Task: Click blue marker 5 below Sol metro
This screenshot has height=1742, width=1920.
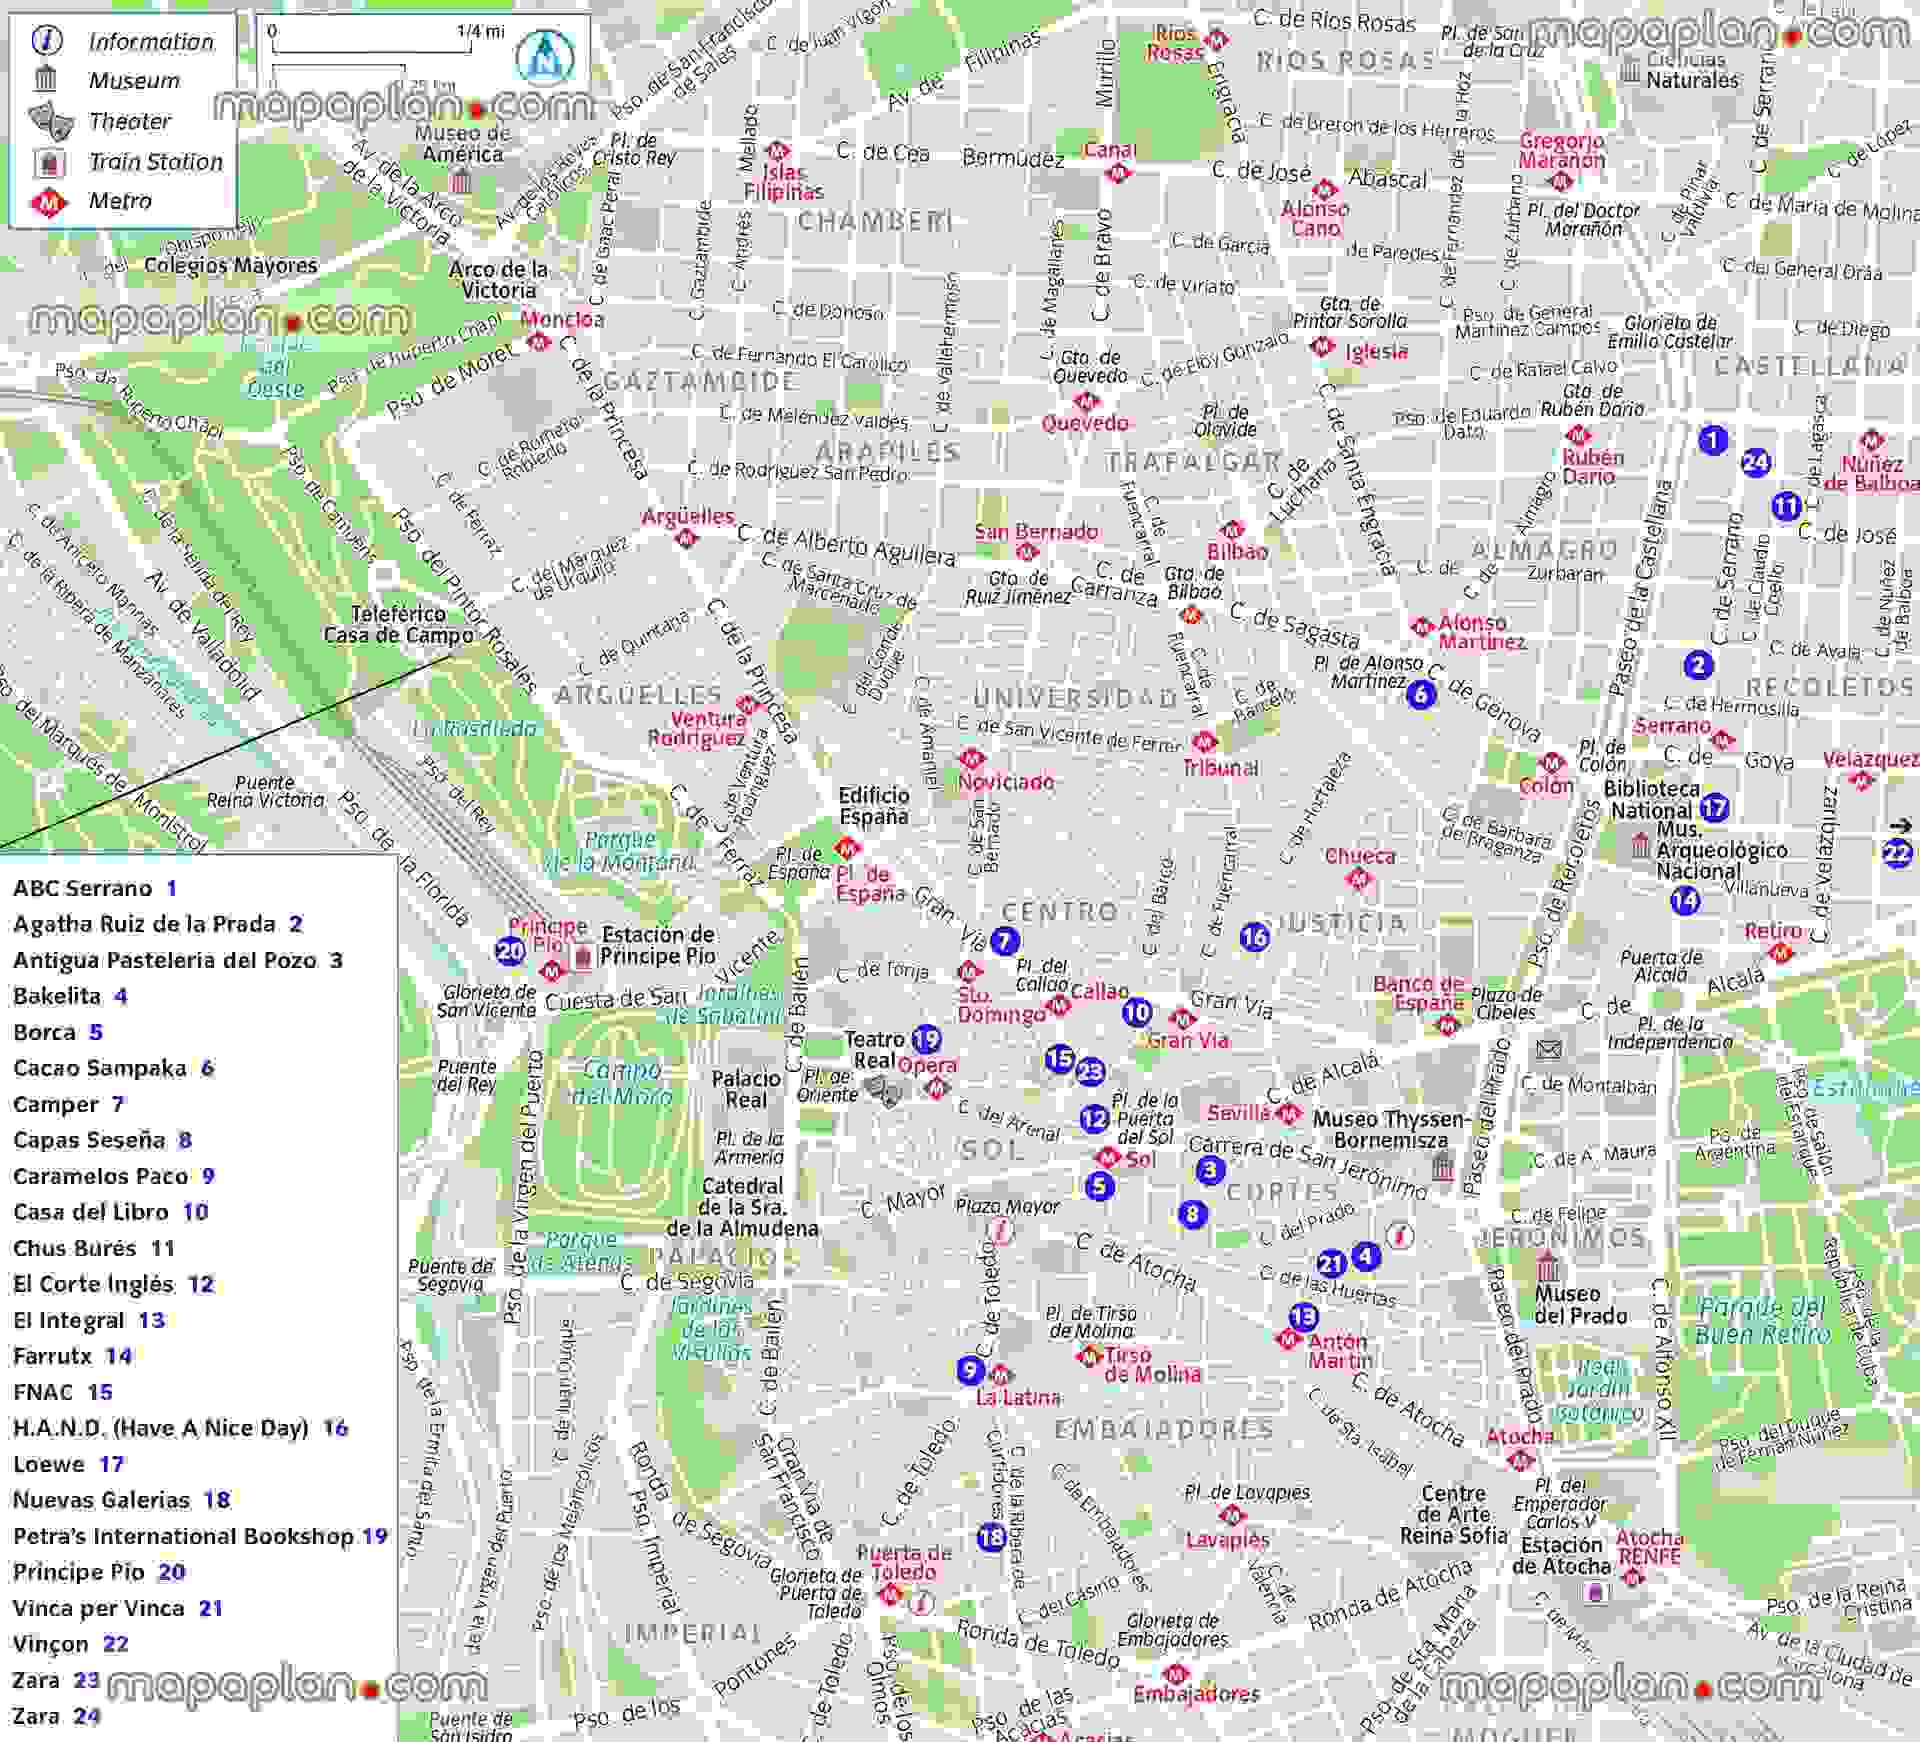Action: 1100,1186
